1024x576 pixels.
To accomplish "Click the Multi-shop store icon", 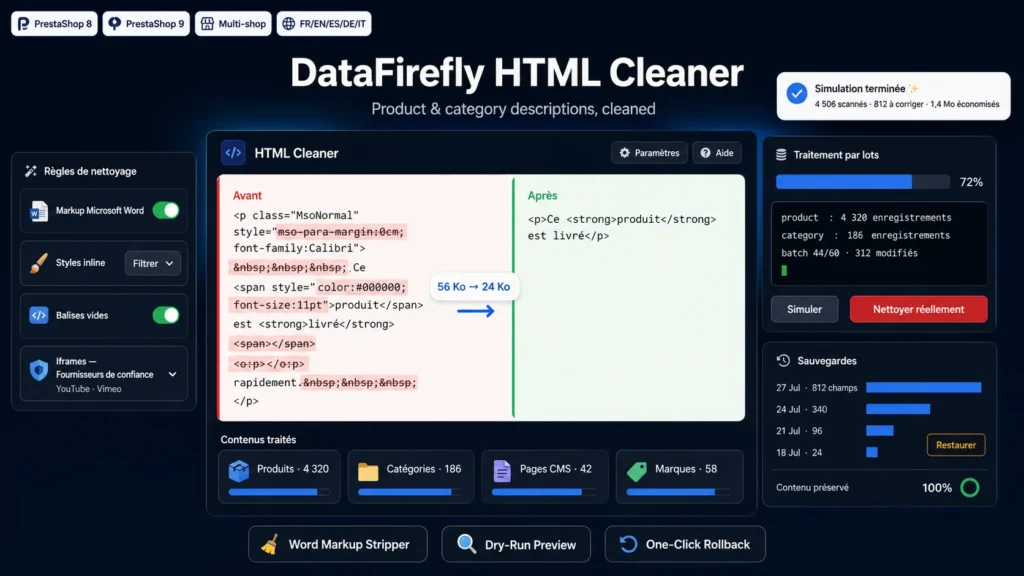I will click(x=207, y=24).
